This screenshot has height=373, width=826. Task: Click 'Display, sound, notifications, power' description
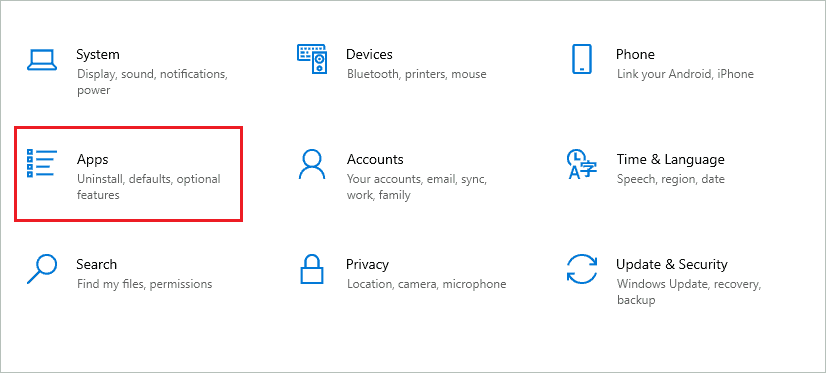coord(152,82)
